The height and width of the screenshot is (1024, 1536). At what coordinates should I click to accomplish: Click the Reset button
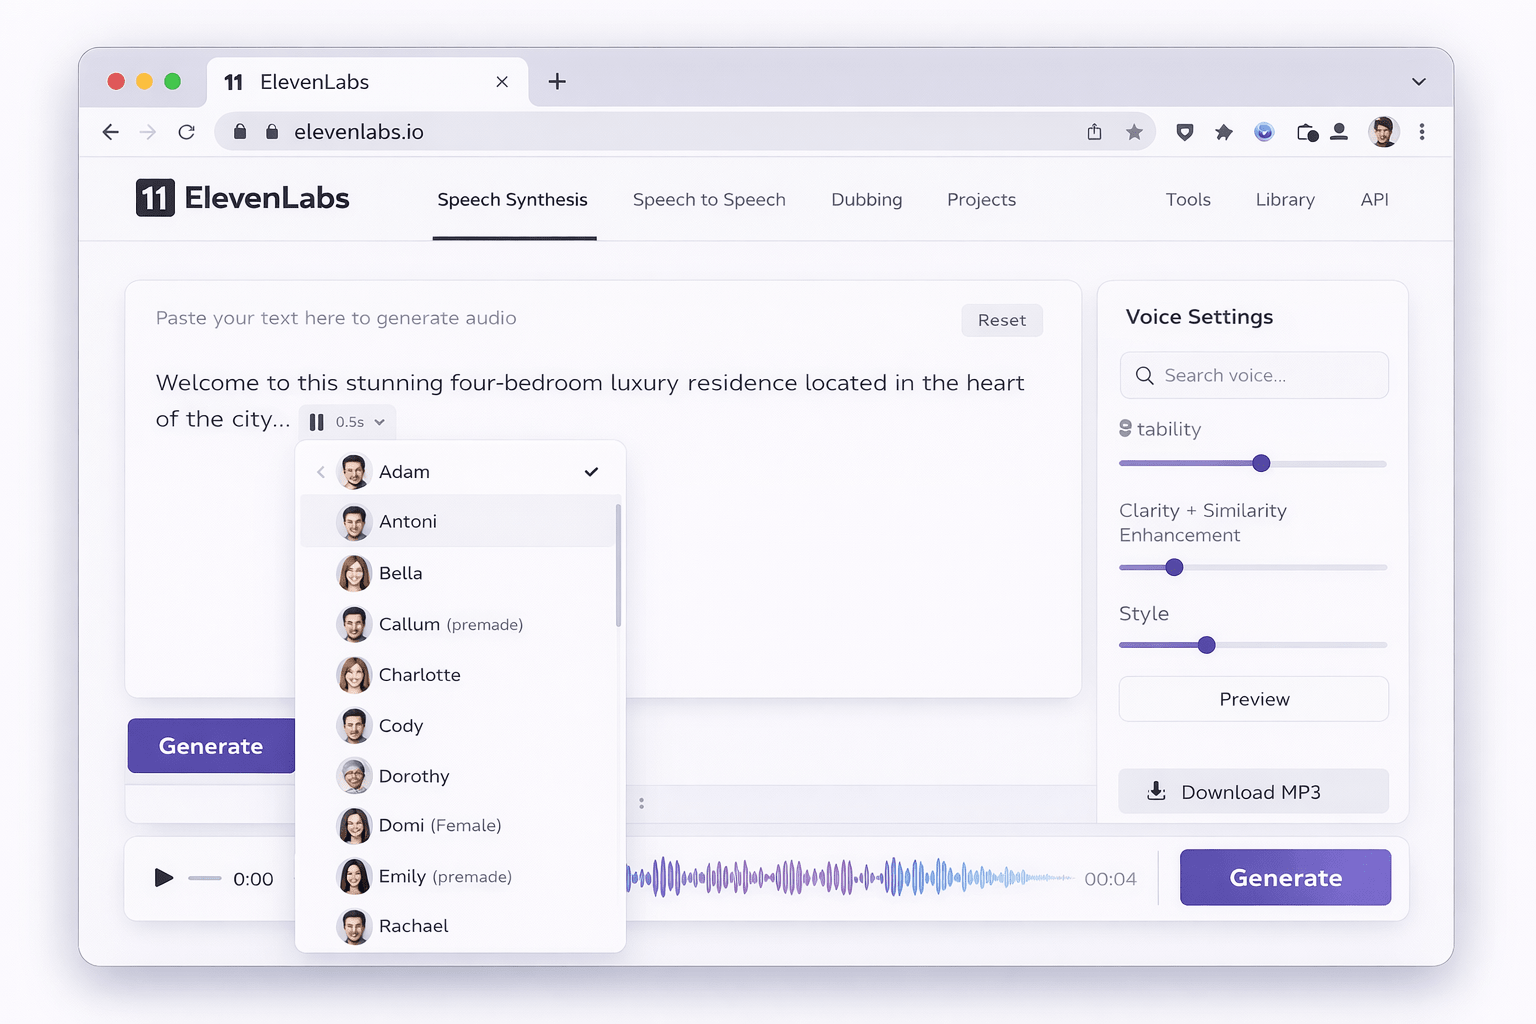click(1001, 320)
